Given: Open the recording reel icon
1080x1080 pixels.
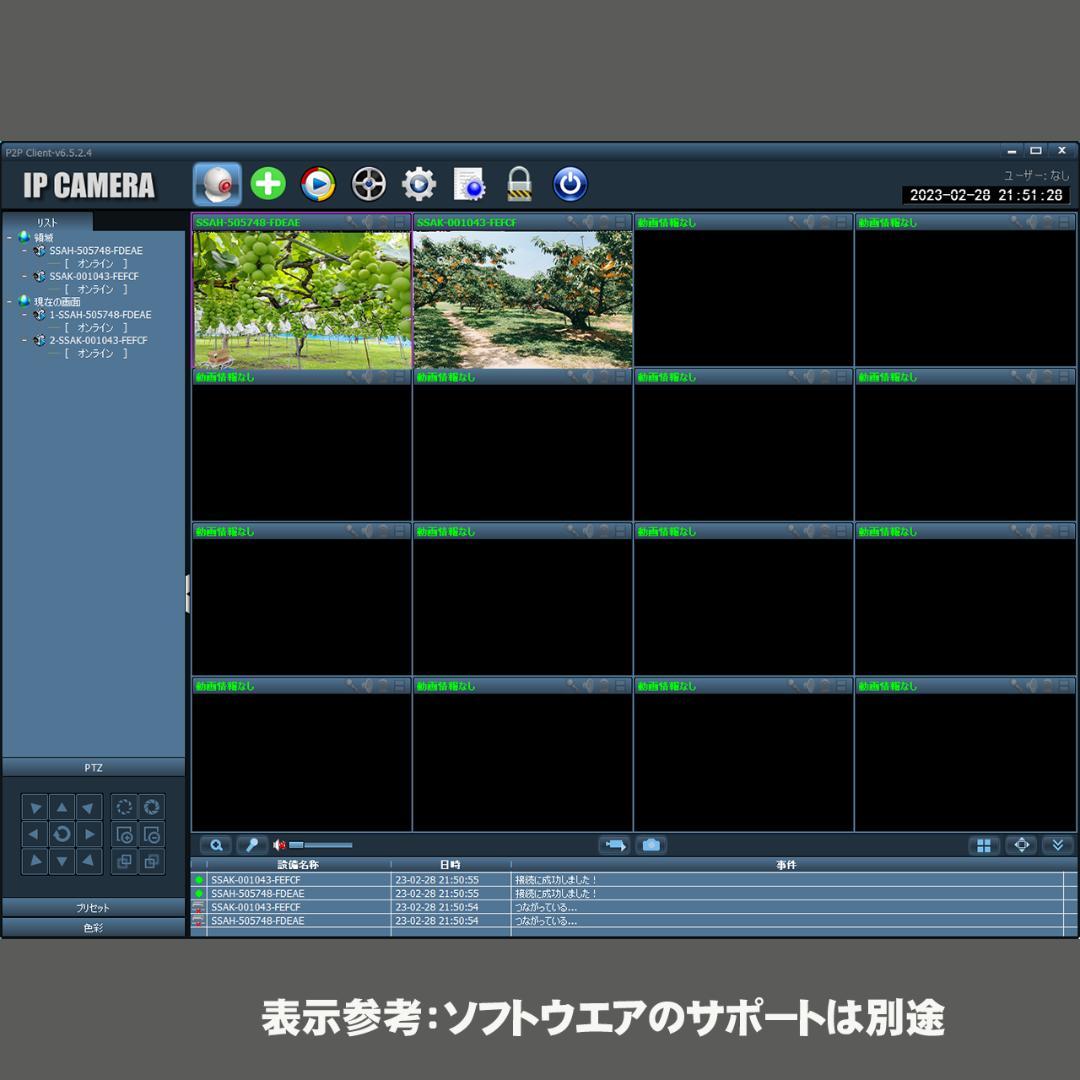Looking at the screenshot, I should coord(369,183).
